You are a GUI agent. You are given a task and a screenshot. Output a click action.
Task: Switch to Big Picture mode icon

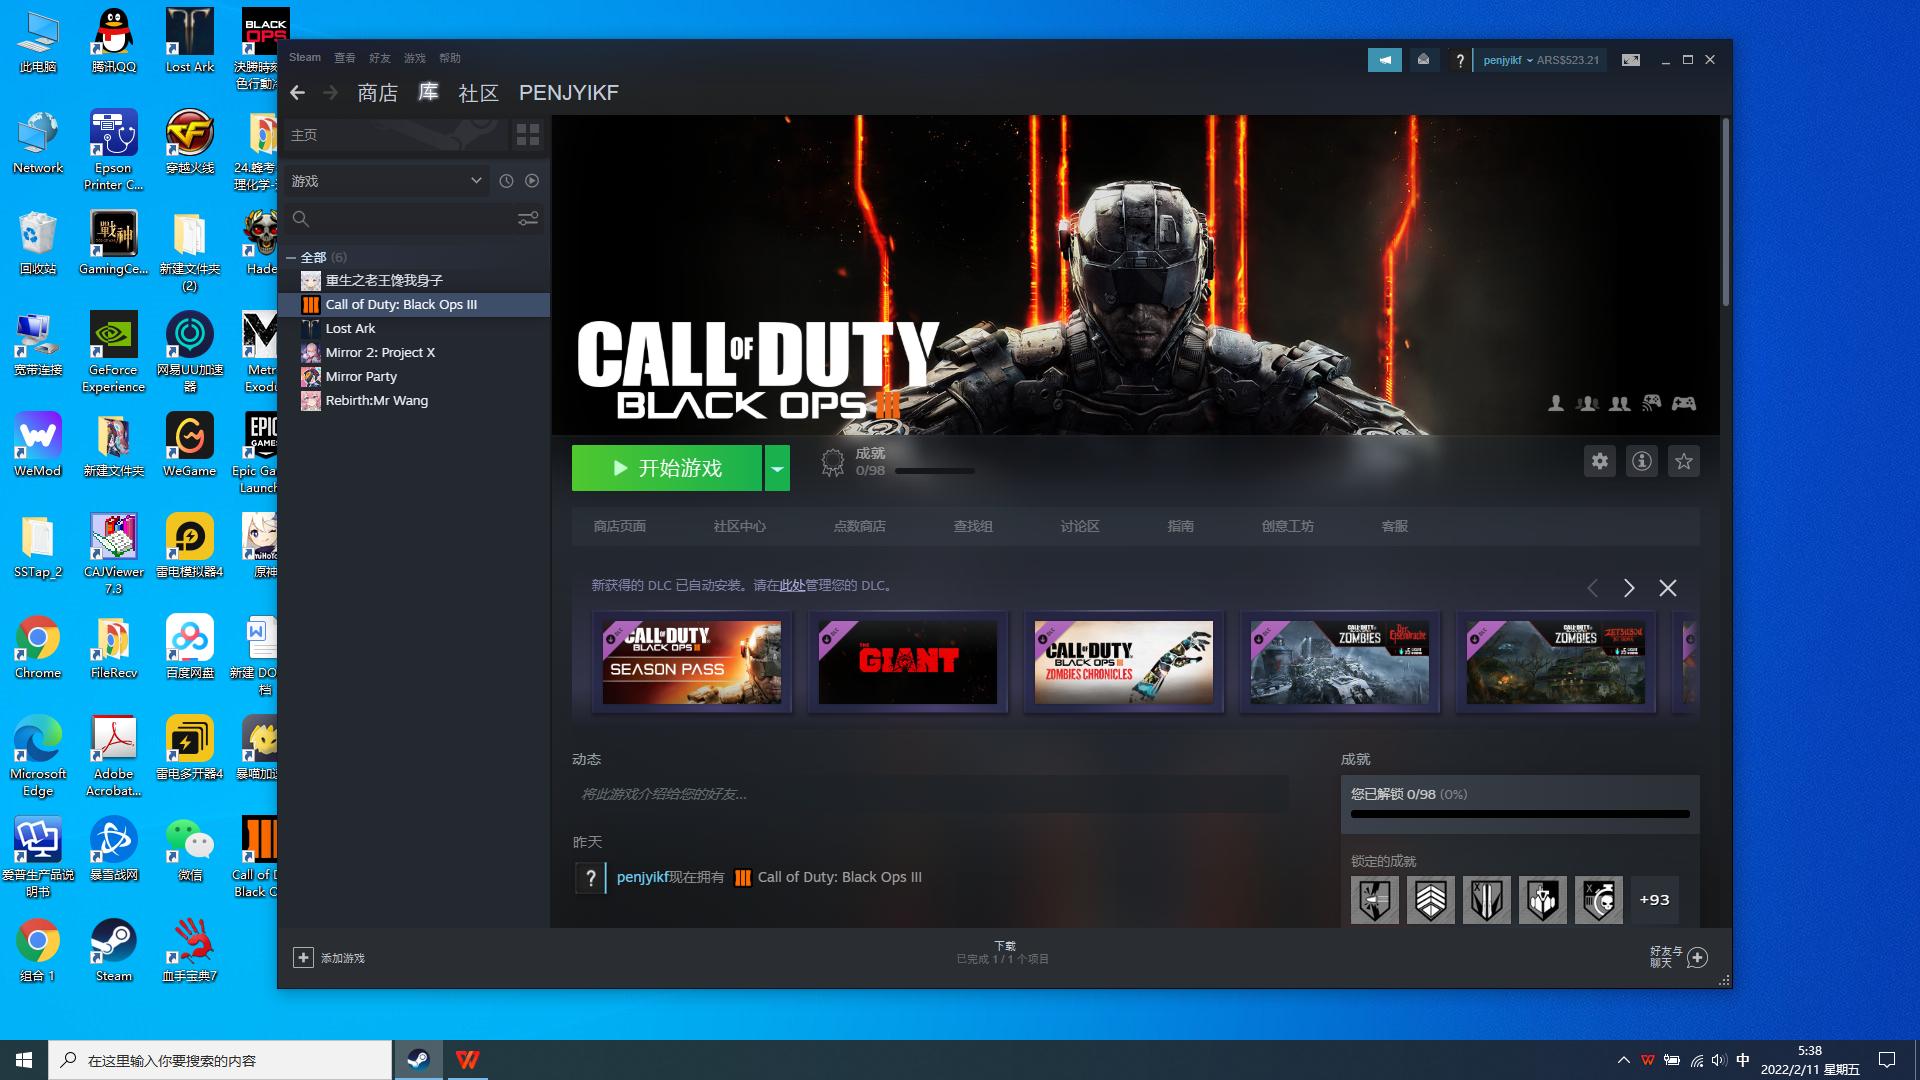click(1631, 60)
